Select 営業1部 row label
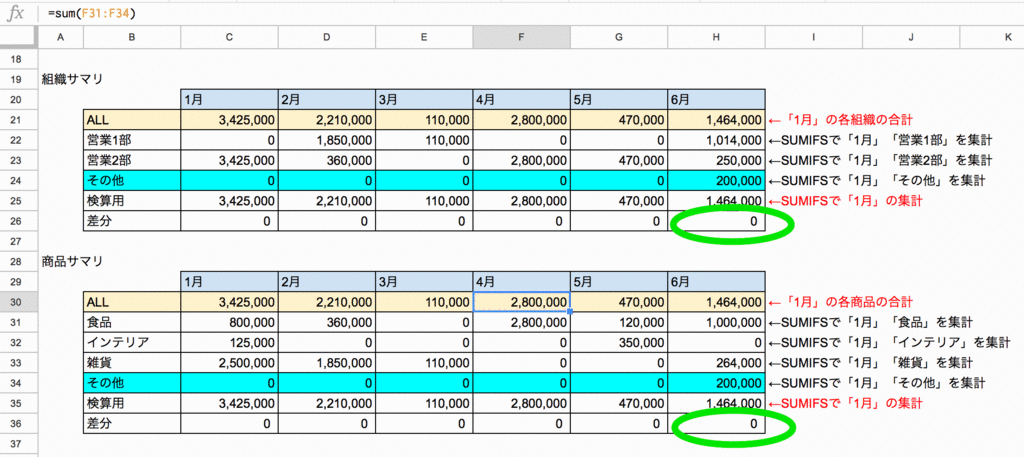 coord(132,140)
